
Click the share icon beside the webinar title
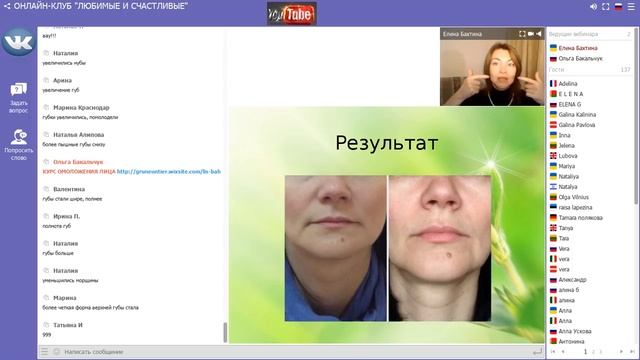point(7,6)
